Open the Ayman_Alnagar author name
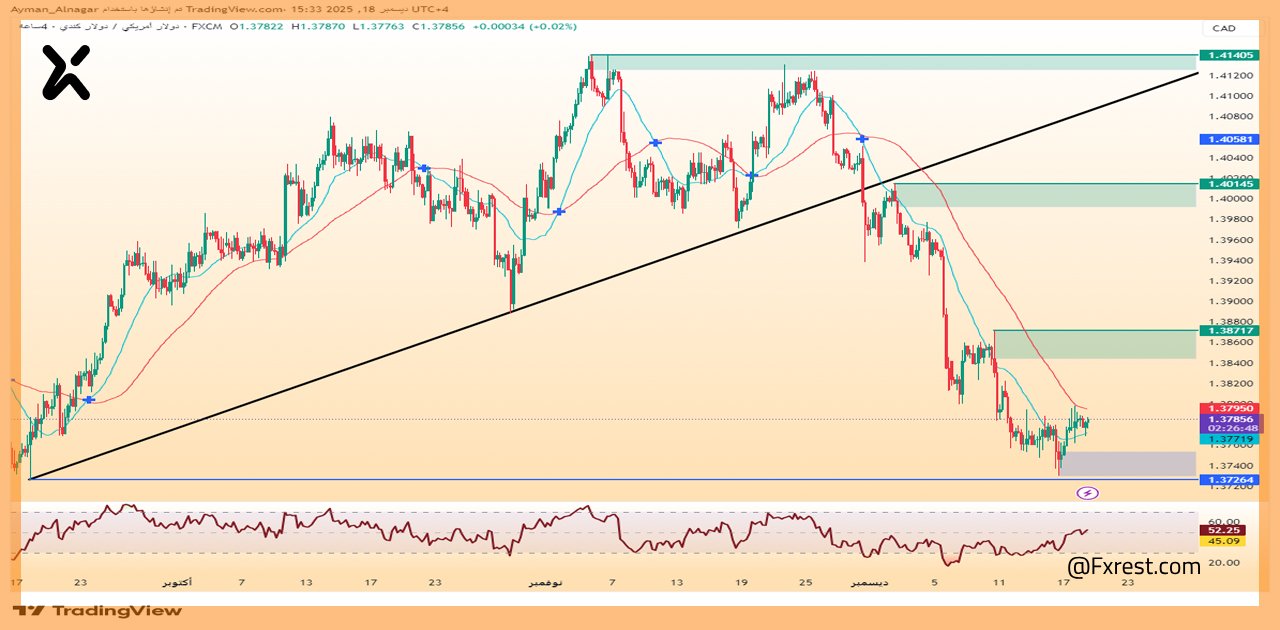 pyautogui.click(x=57, y=7)
